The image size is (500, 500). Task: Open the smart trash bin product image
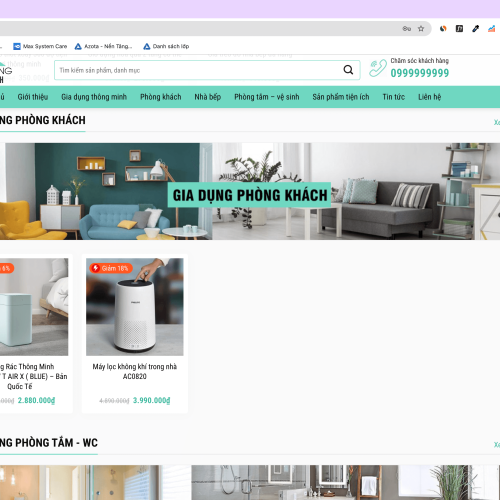pyautogui.click(x=34, y=307)
